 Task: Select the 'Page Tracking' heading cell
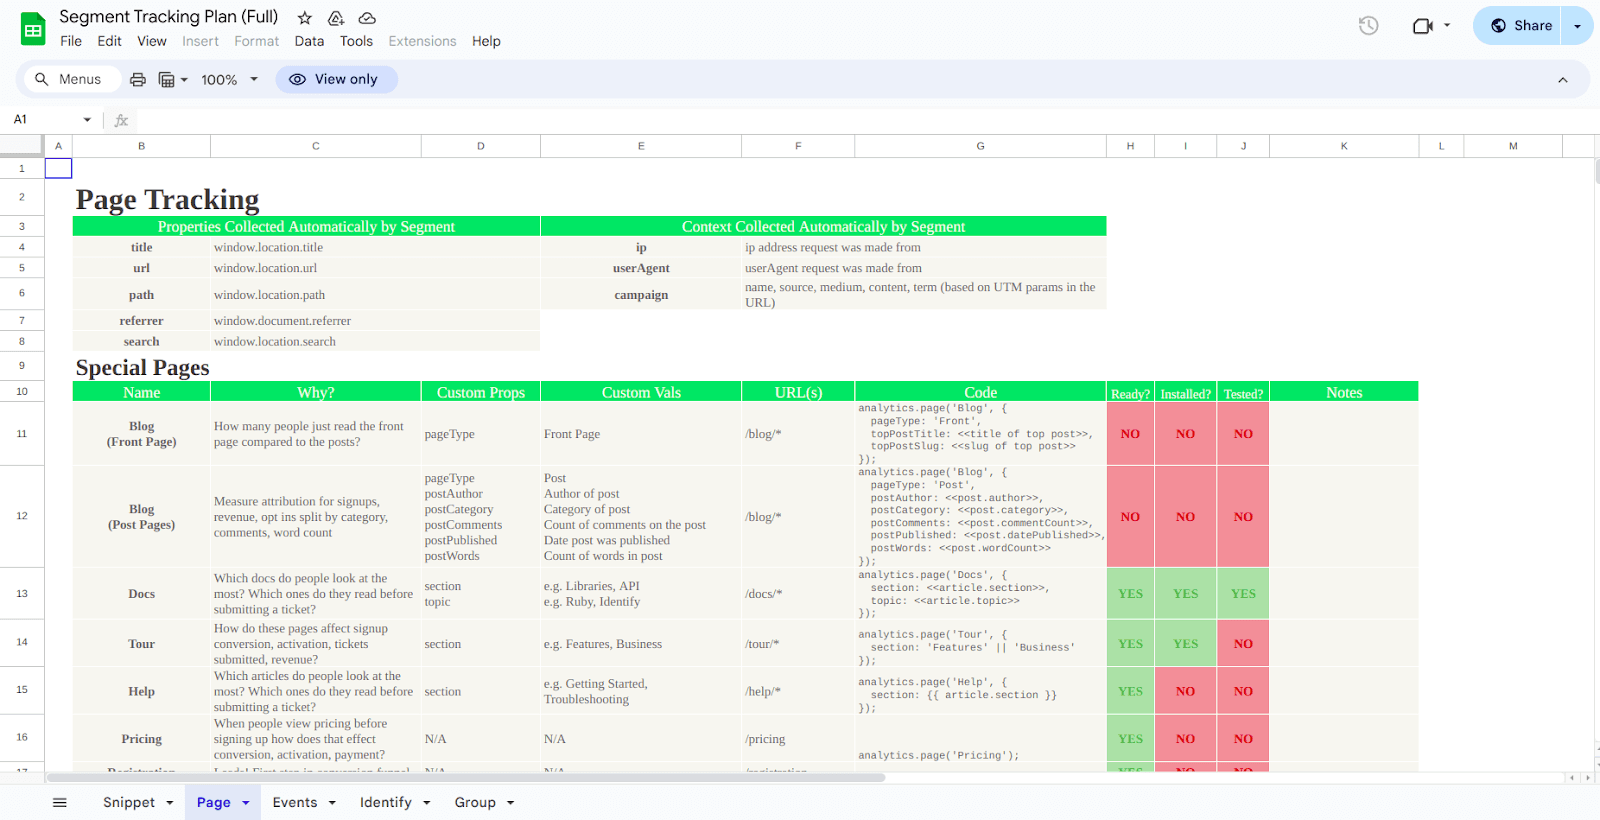[x=167, y=198]
